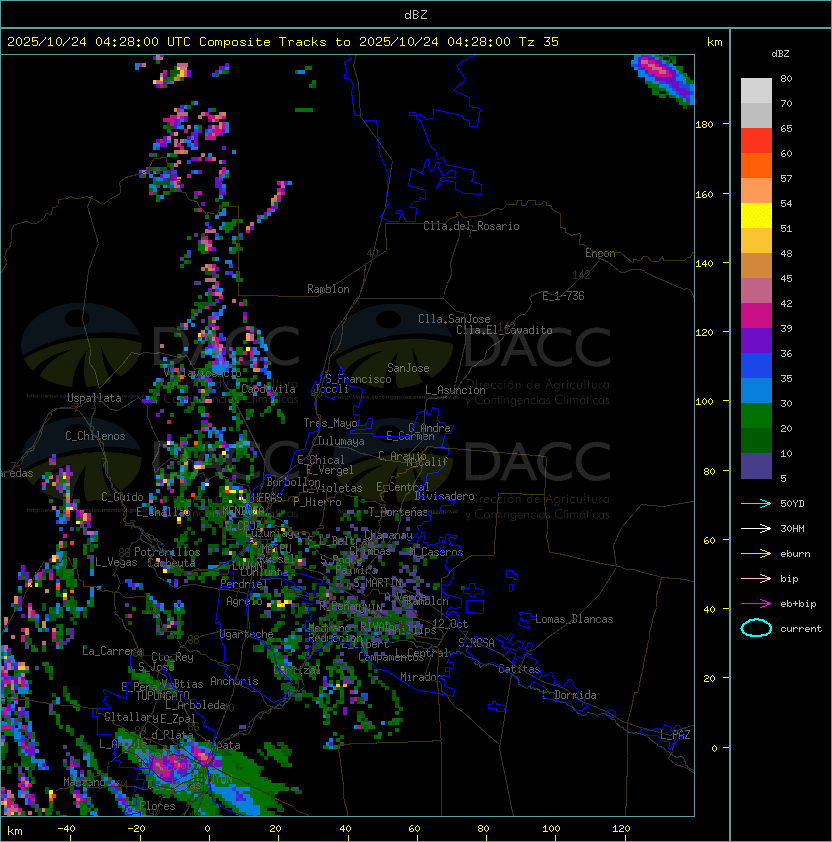Click the '100' tick on the vertical km axis
The height and width of the screenshot is (842, 832).
tap(704, 402)
